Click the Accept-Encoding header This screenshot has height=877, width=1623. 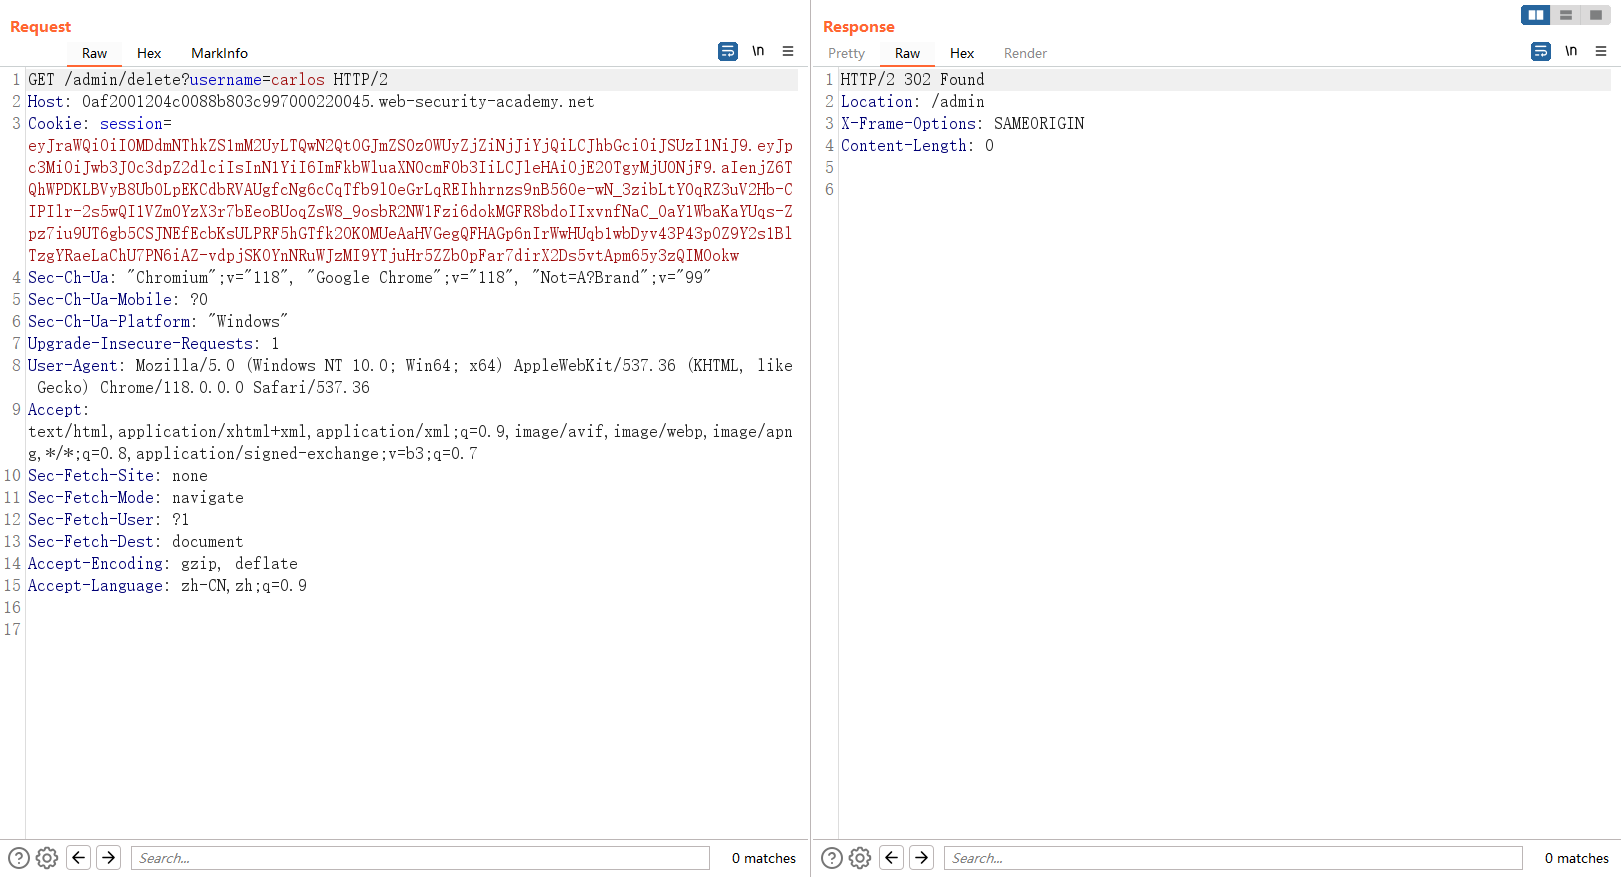tap(163, 563)
